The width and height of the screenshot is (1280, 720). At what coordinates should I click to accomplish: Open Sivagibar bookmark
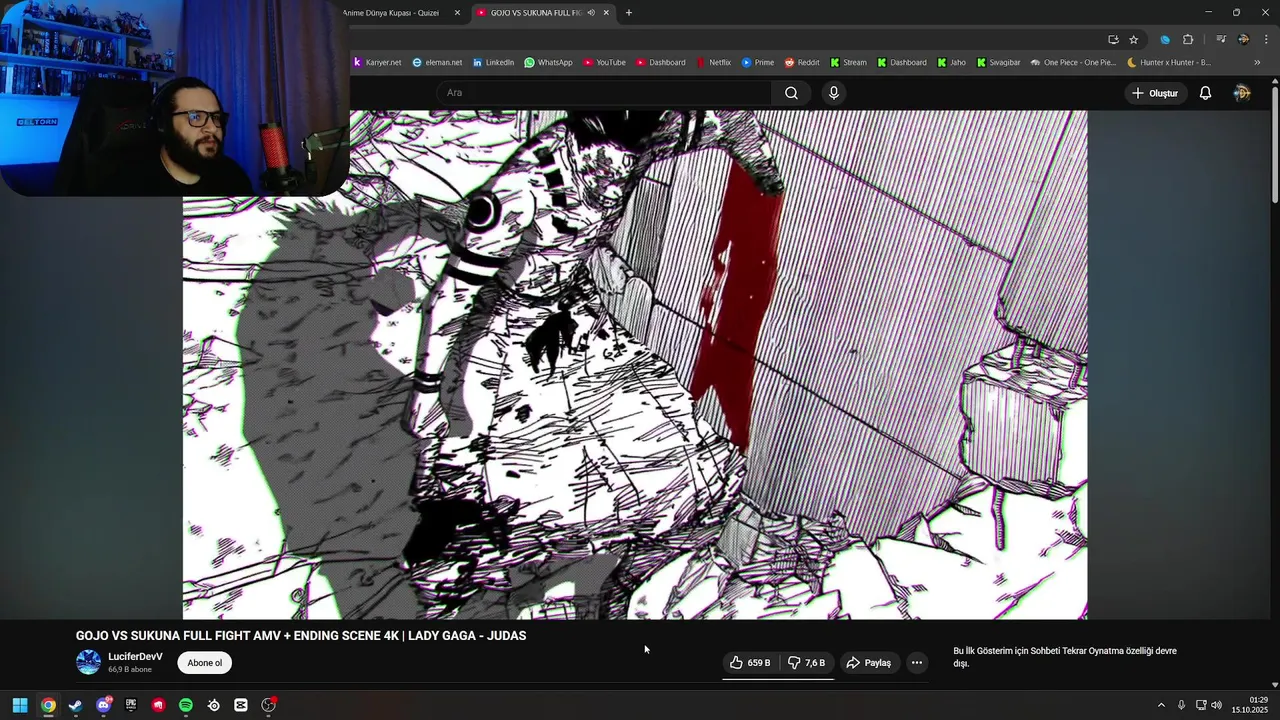[x=998, y=62]
